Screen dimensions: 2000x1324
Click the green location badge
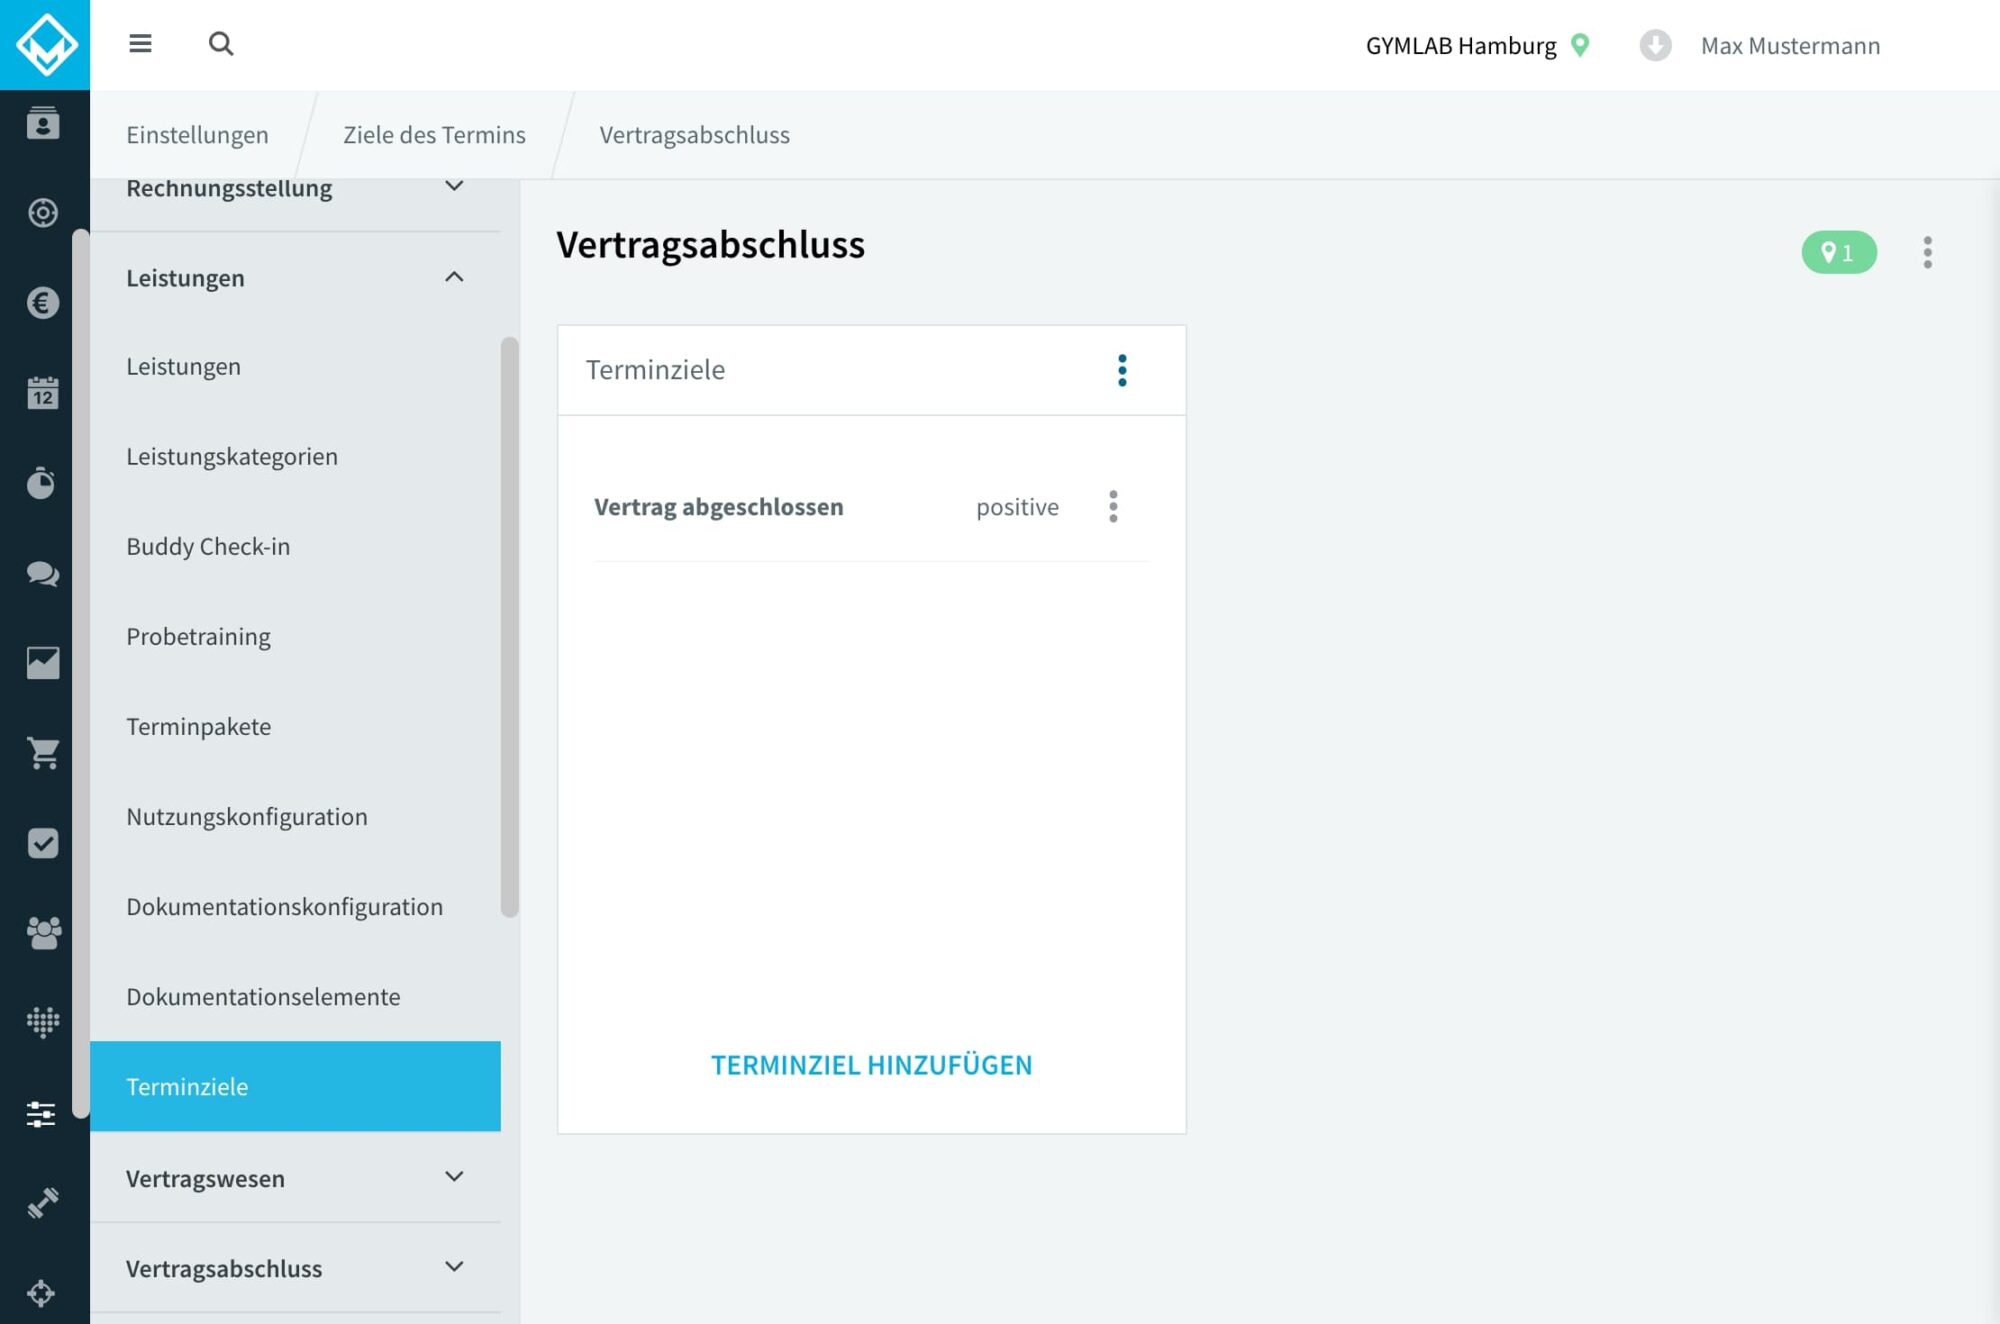1838,252
